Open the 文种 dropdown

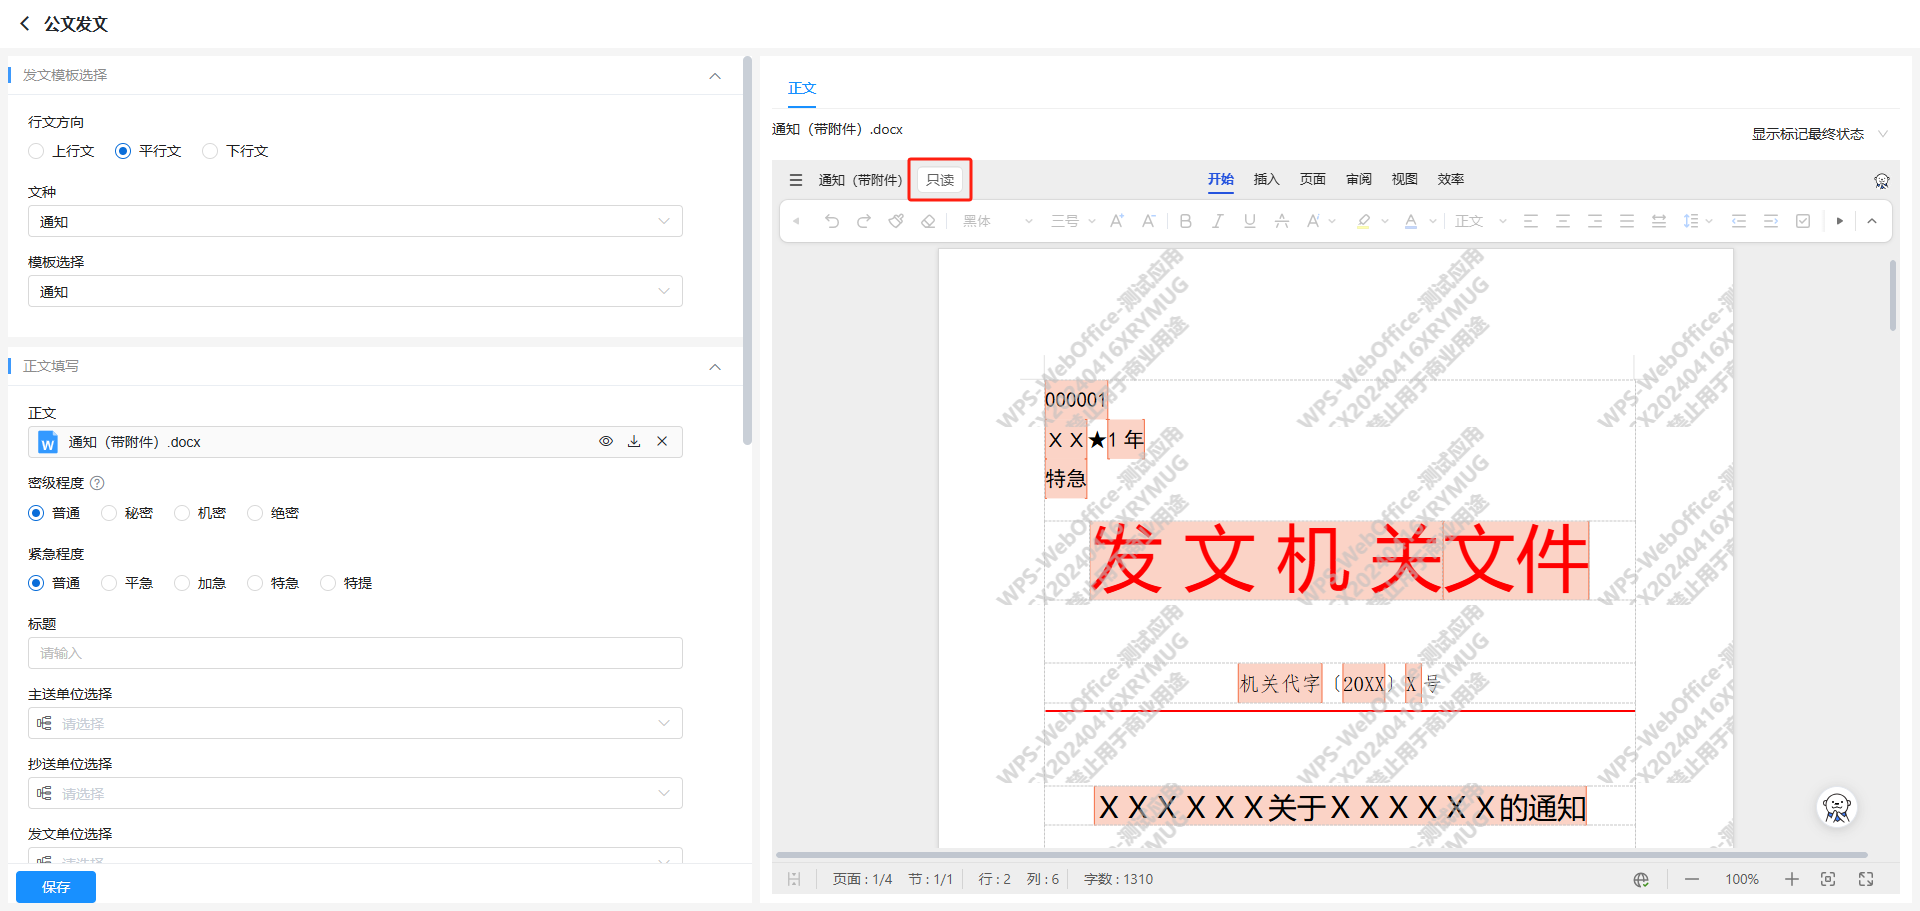point(355,221)
